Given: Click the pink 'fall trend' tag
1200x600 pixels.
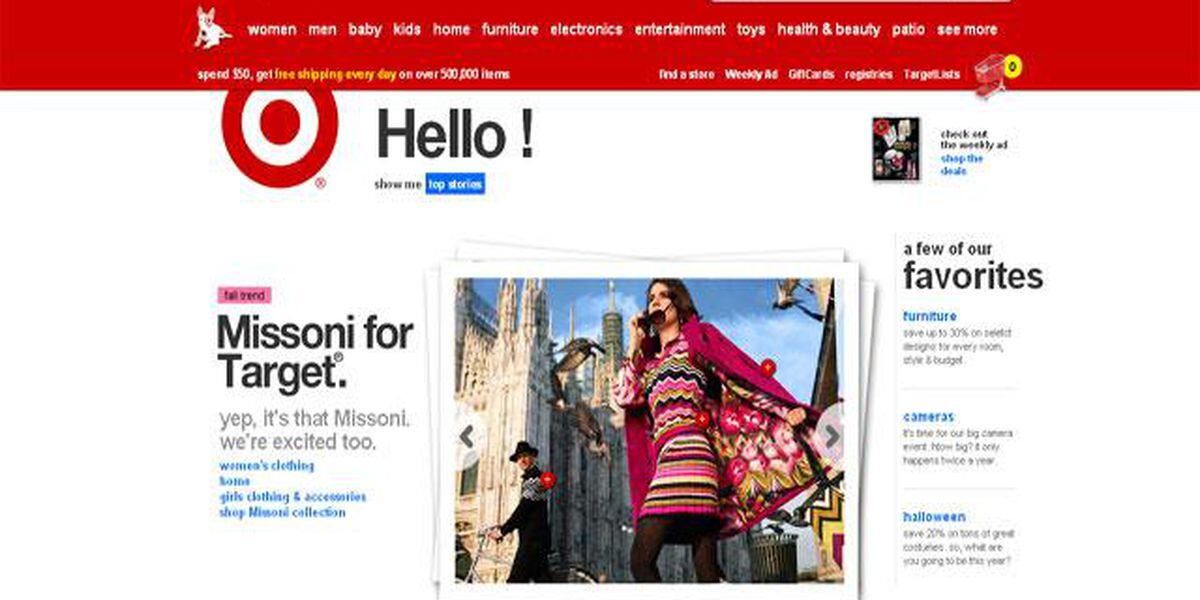Looking at the screenshot, I should point(244,296).
